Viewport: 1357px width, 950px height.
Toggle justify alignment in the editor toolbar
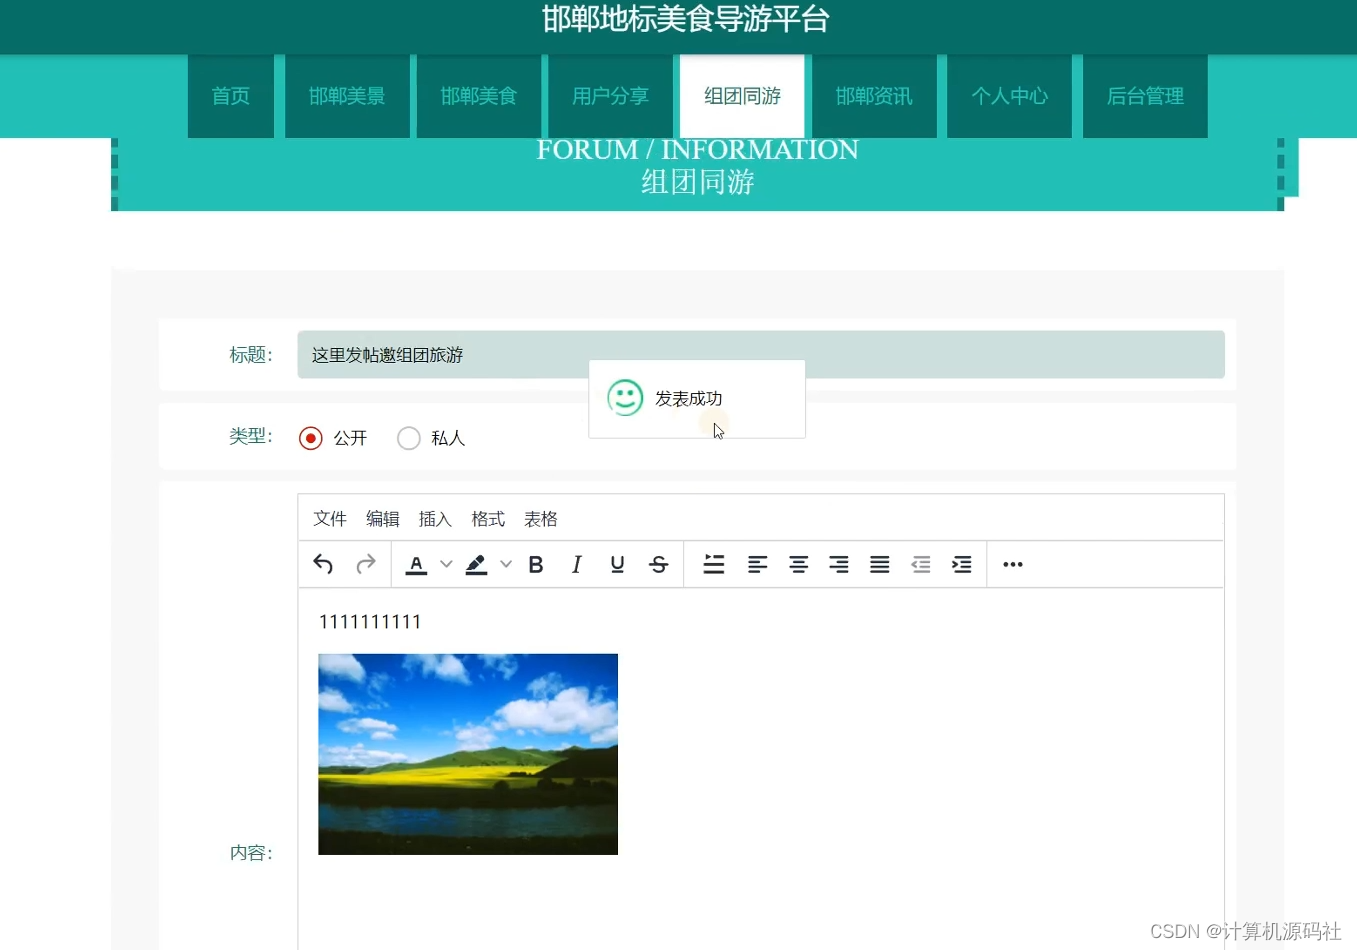[878, 564]
